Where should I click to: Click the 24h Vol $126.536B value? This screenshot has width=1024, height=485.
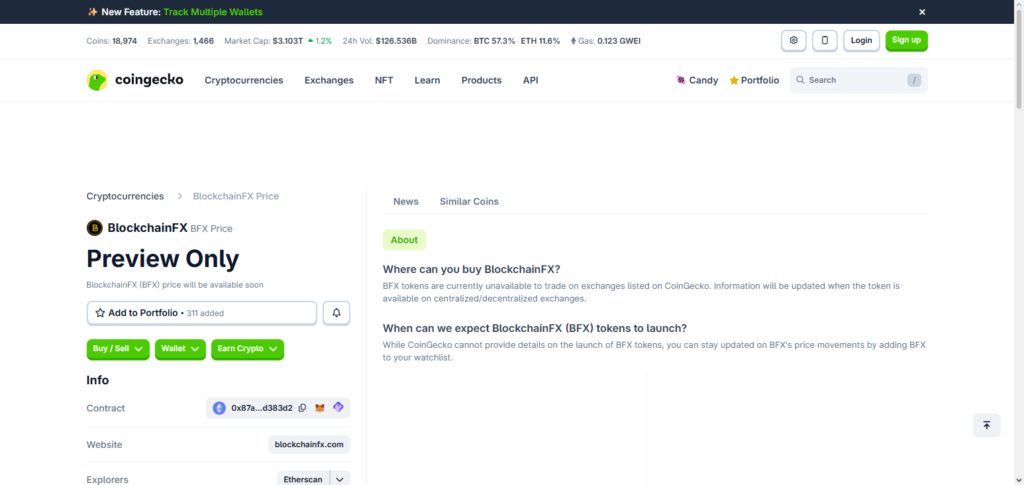[396, 40]
